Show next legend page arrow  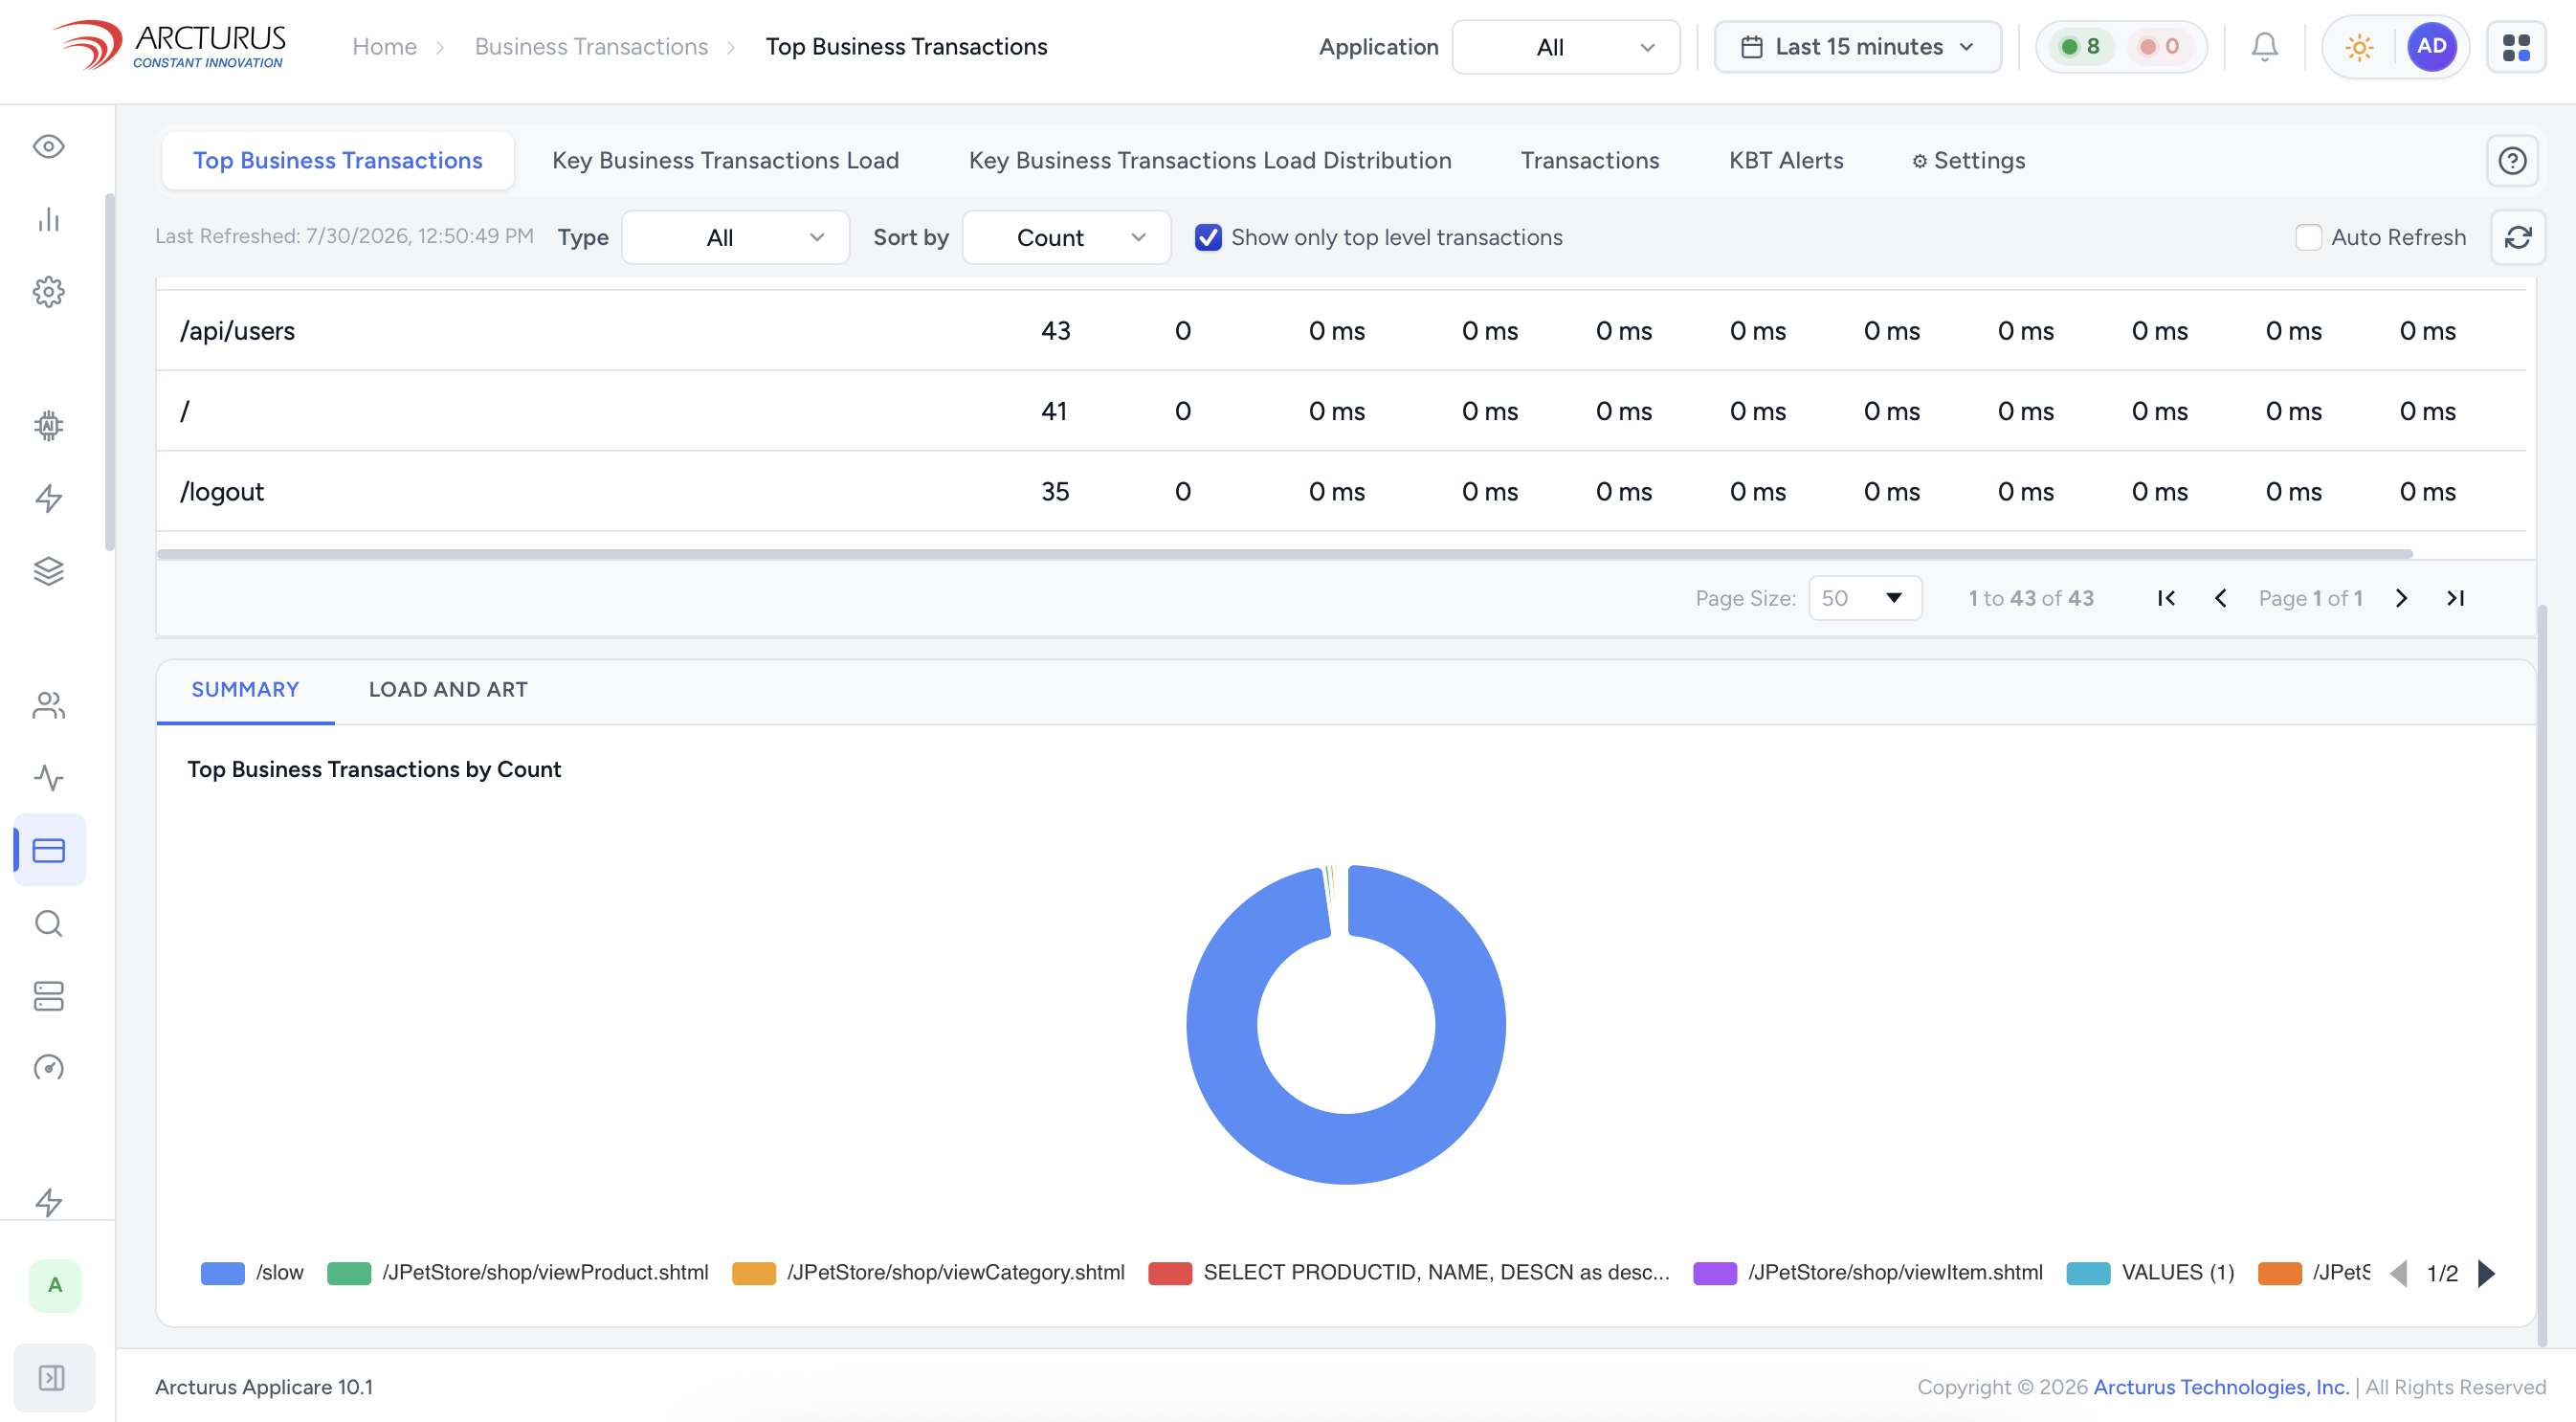[x=2487, y=1273]
